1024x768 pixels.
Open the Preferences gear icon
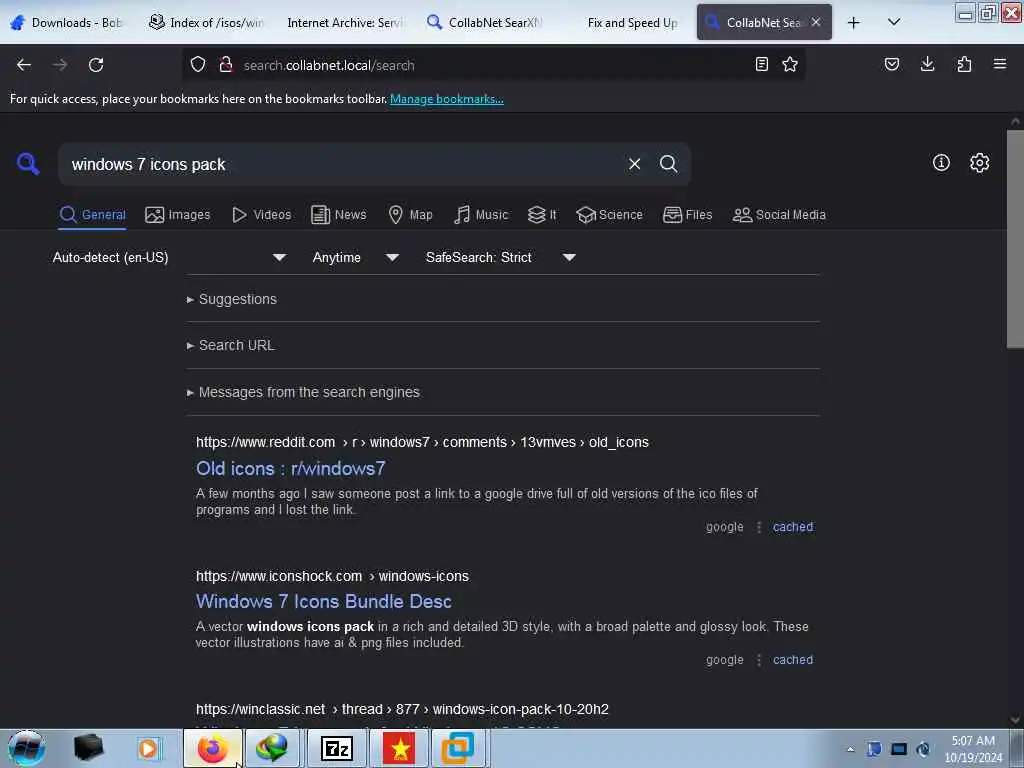point(980,163)
